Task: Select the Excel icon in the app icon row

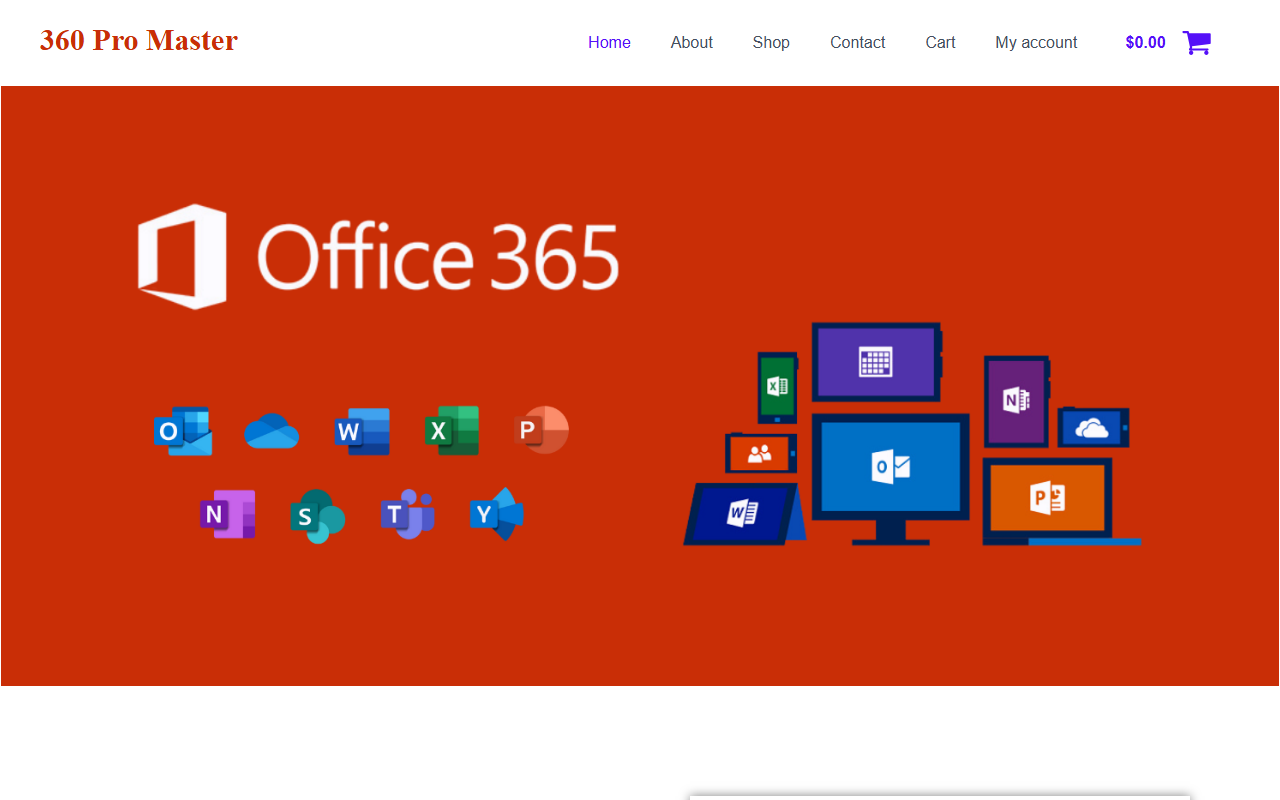Action: (x=452, y=431)
